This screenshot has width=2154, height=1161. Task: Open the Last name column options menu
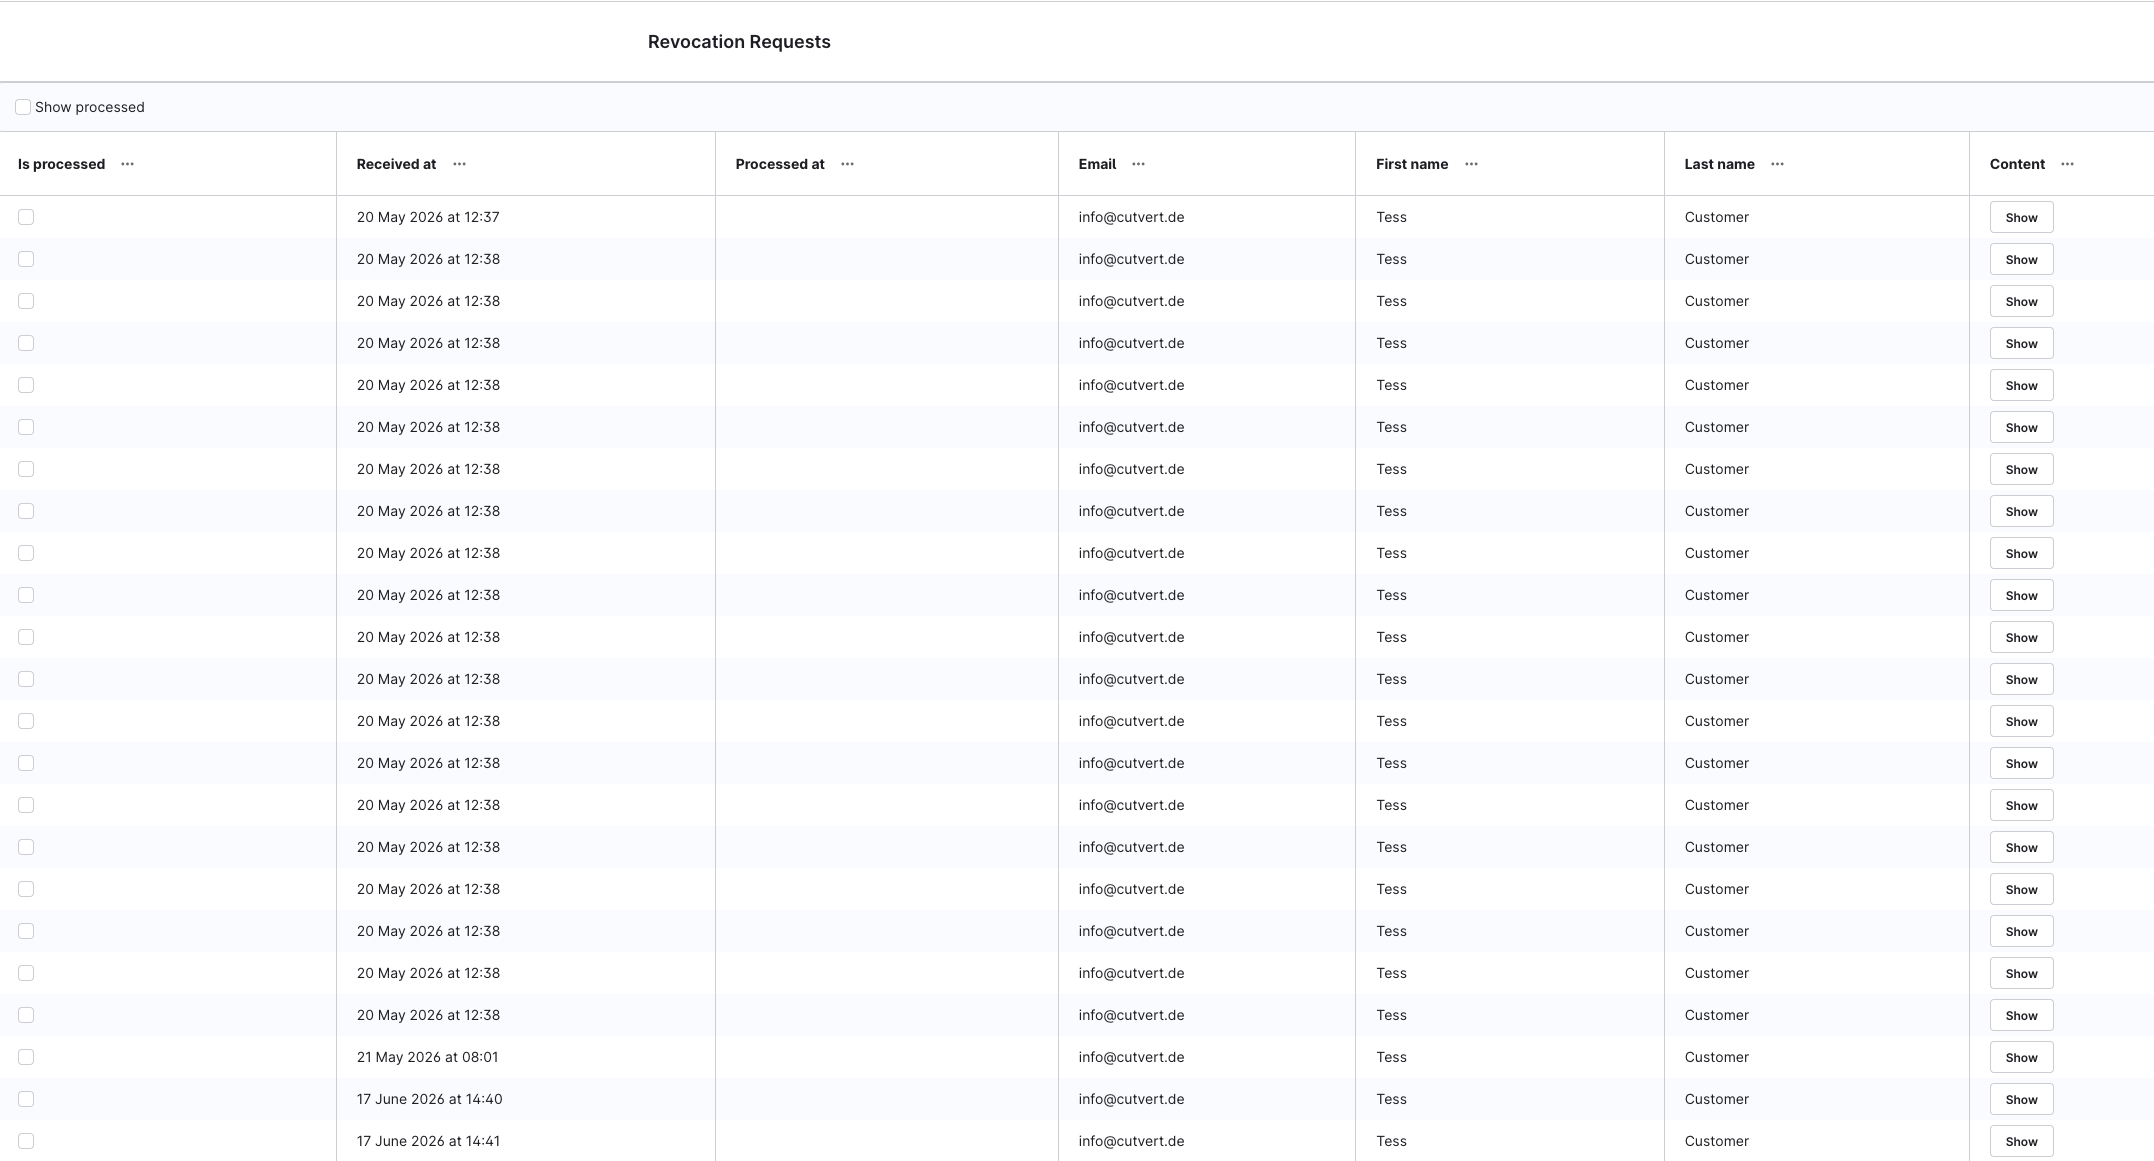tap(1777, 164)
